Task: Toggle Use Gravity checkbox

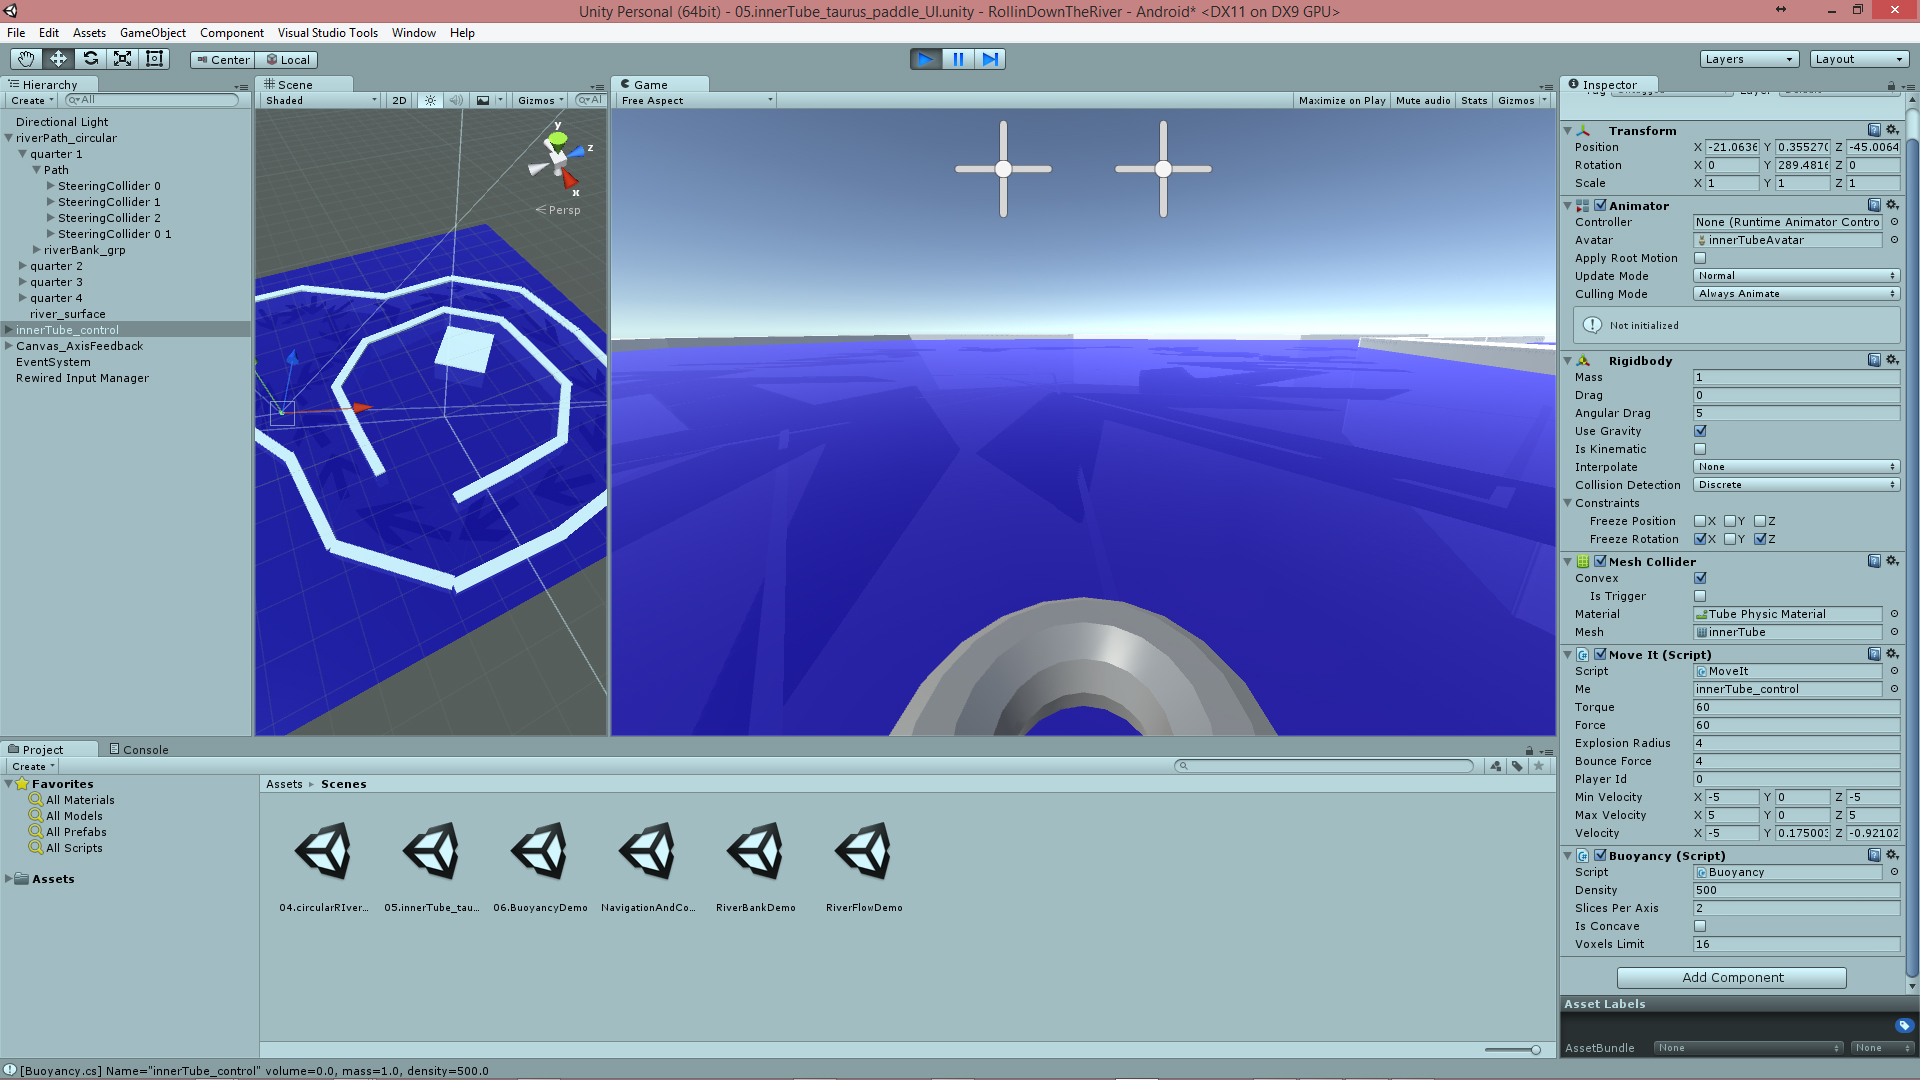Action: click(x=1700, y=431)
